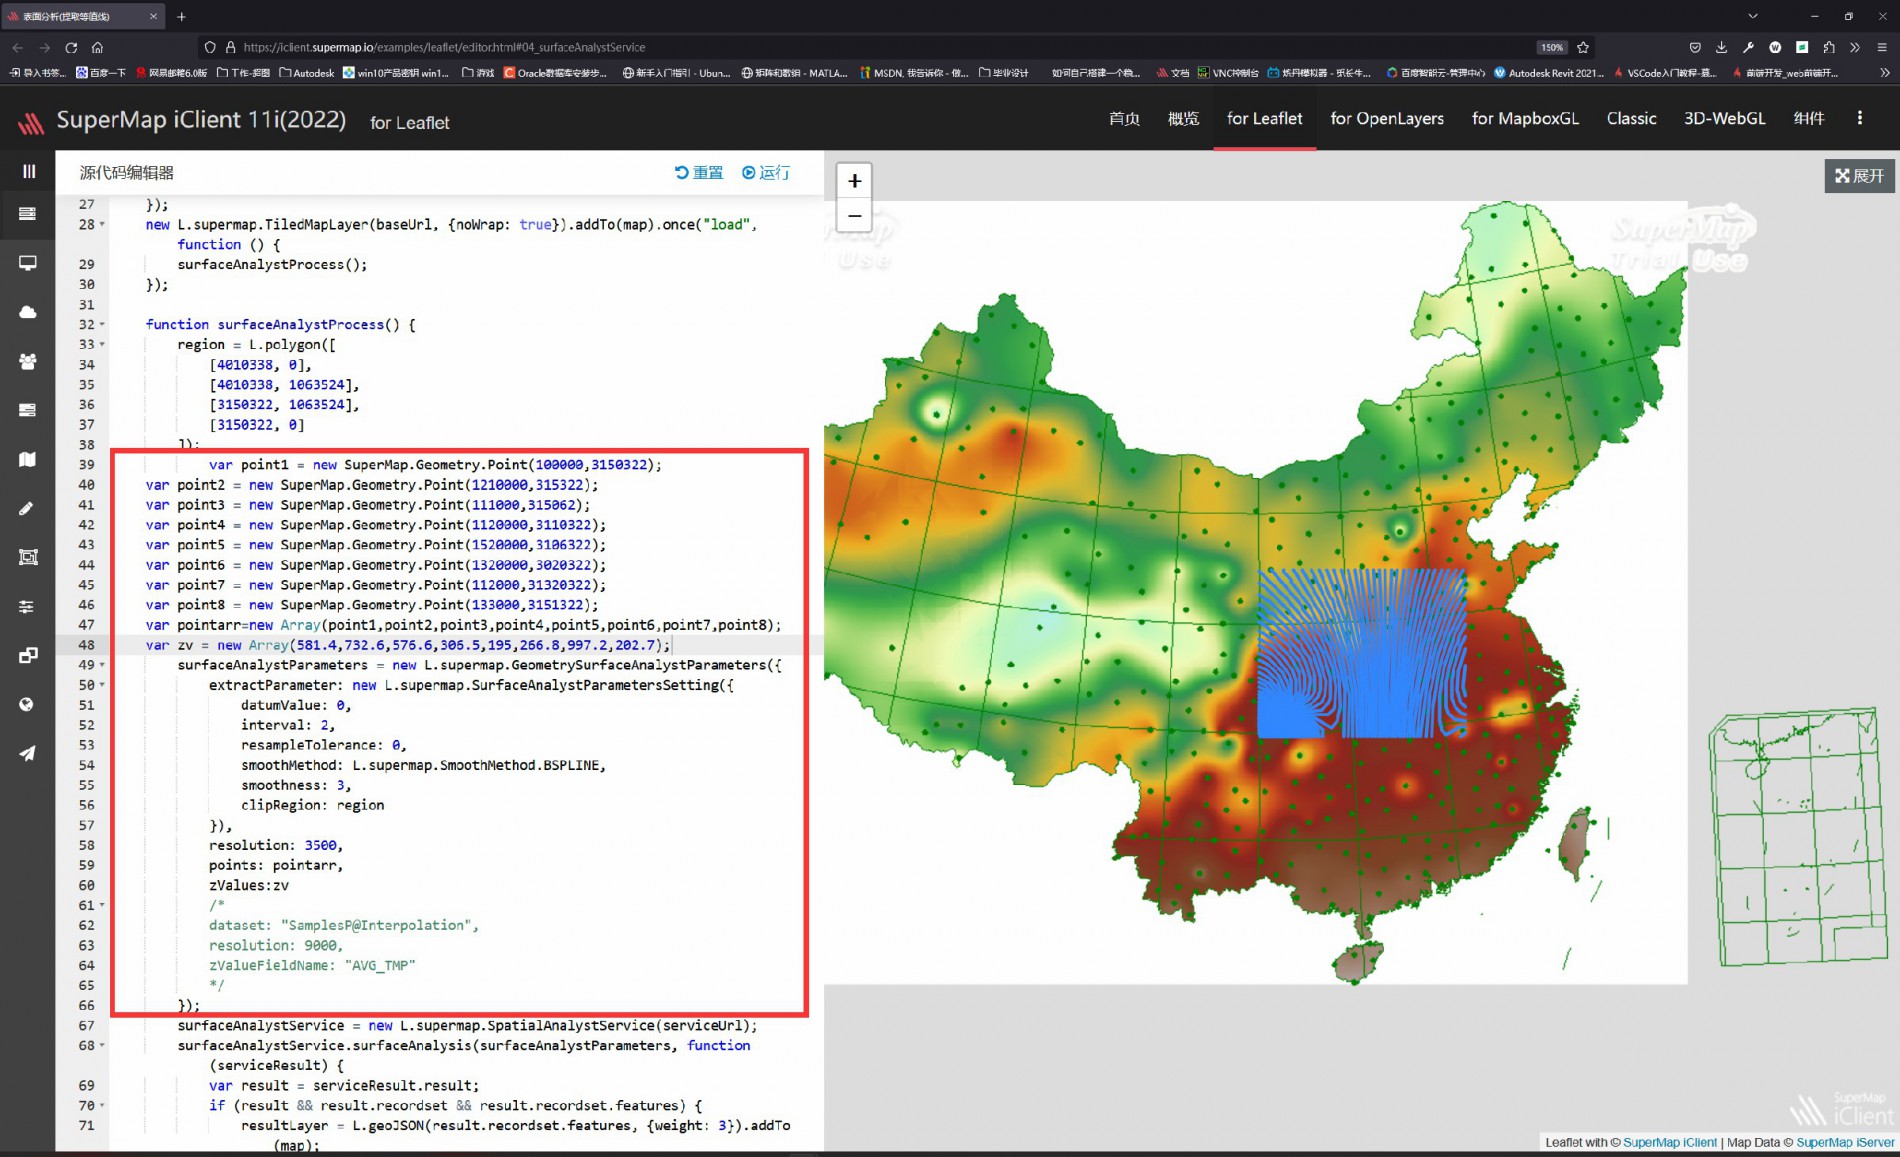Open the browser hamburger menu
Image resolution: width=1900 pixels, height=1157 pixels.
point(1881,47)
